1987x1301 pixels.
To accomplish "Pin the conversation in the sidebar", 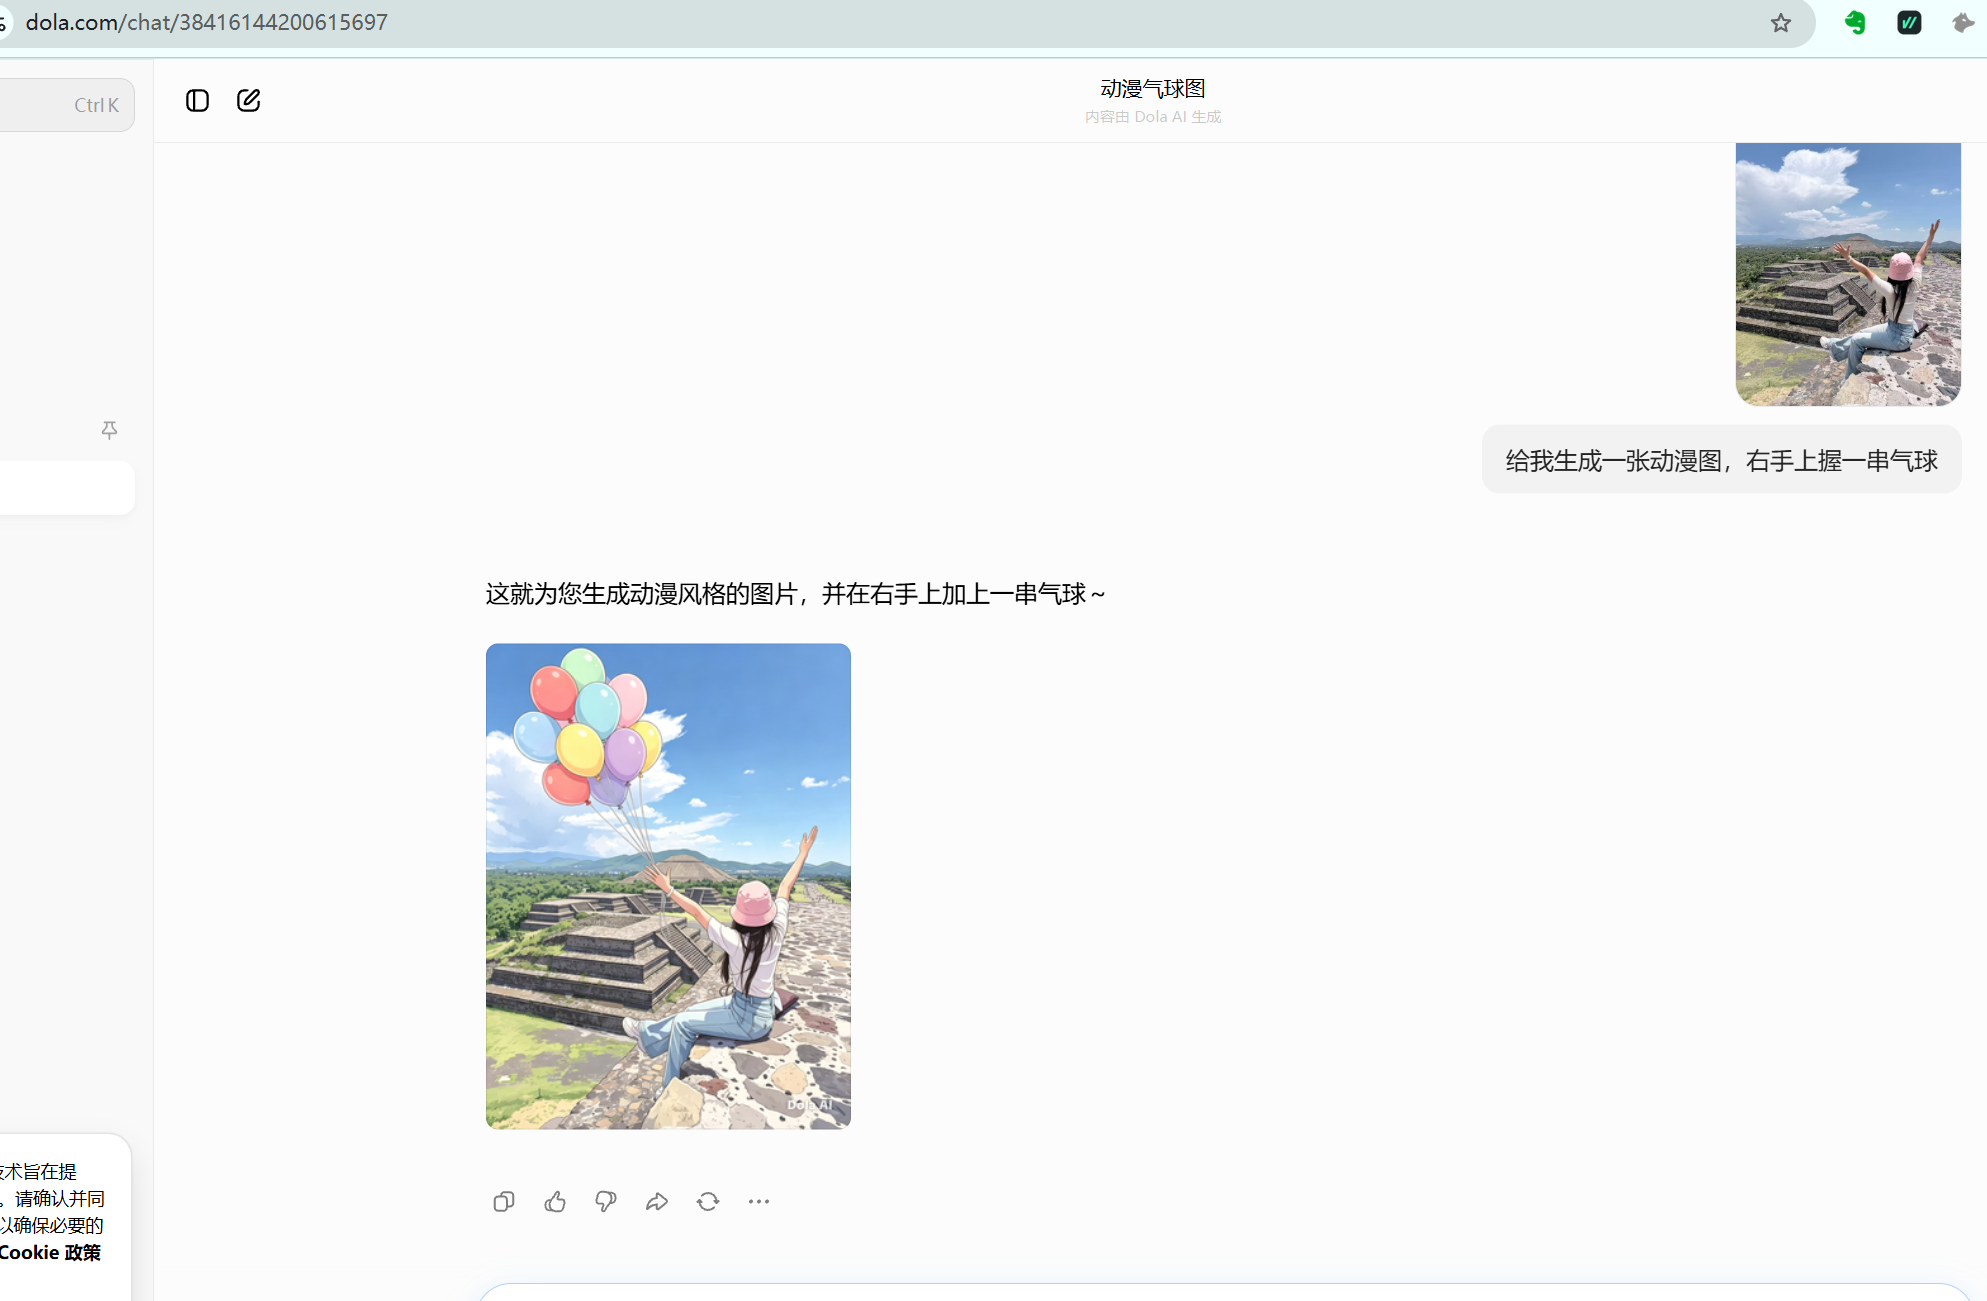I will 110,430.
